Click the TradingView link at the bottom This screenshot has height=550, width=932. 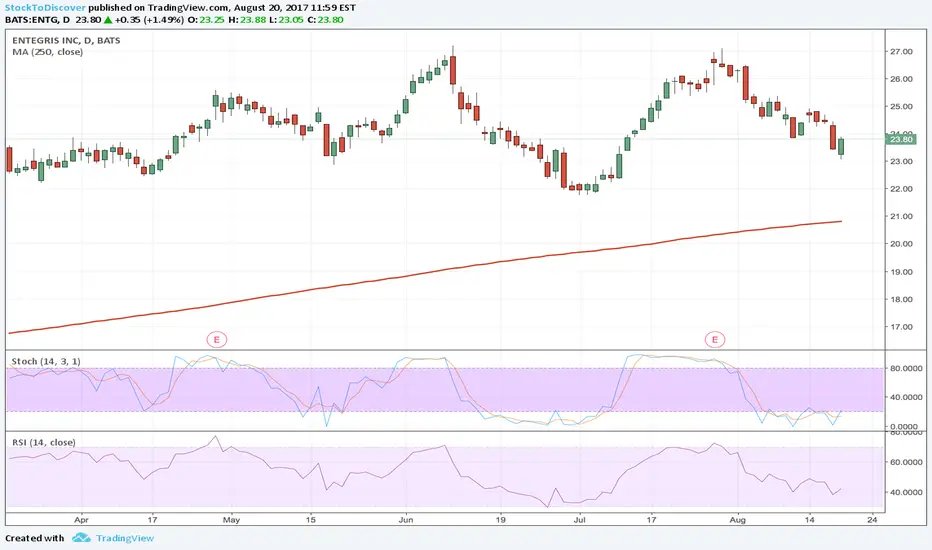[125, 538]
